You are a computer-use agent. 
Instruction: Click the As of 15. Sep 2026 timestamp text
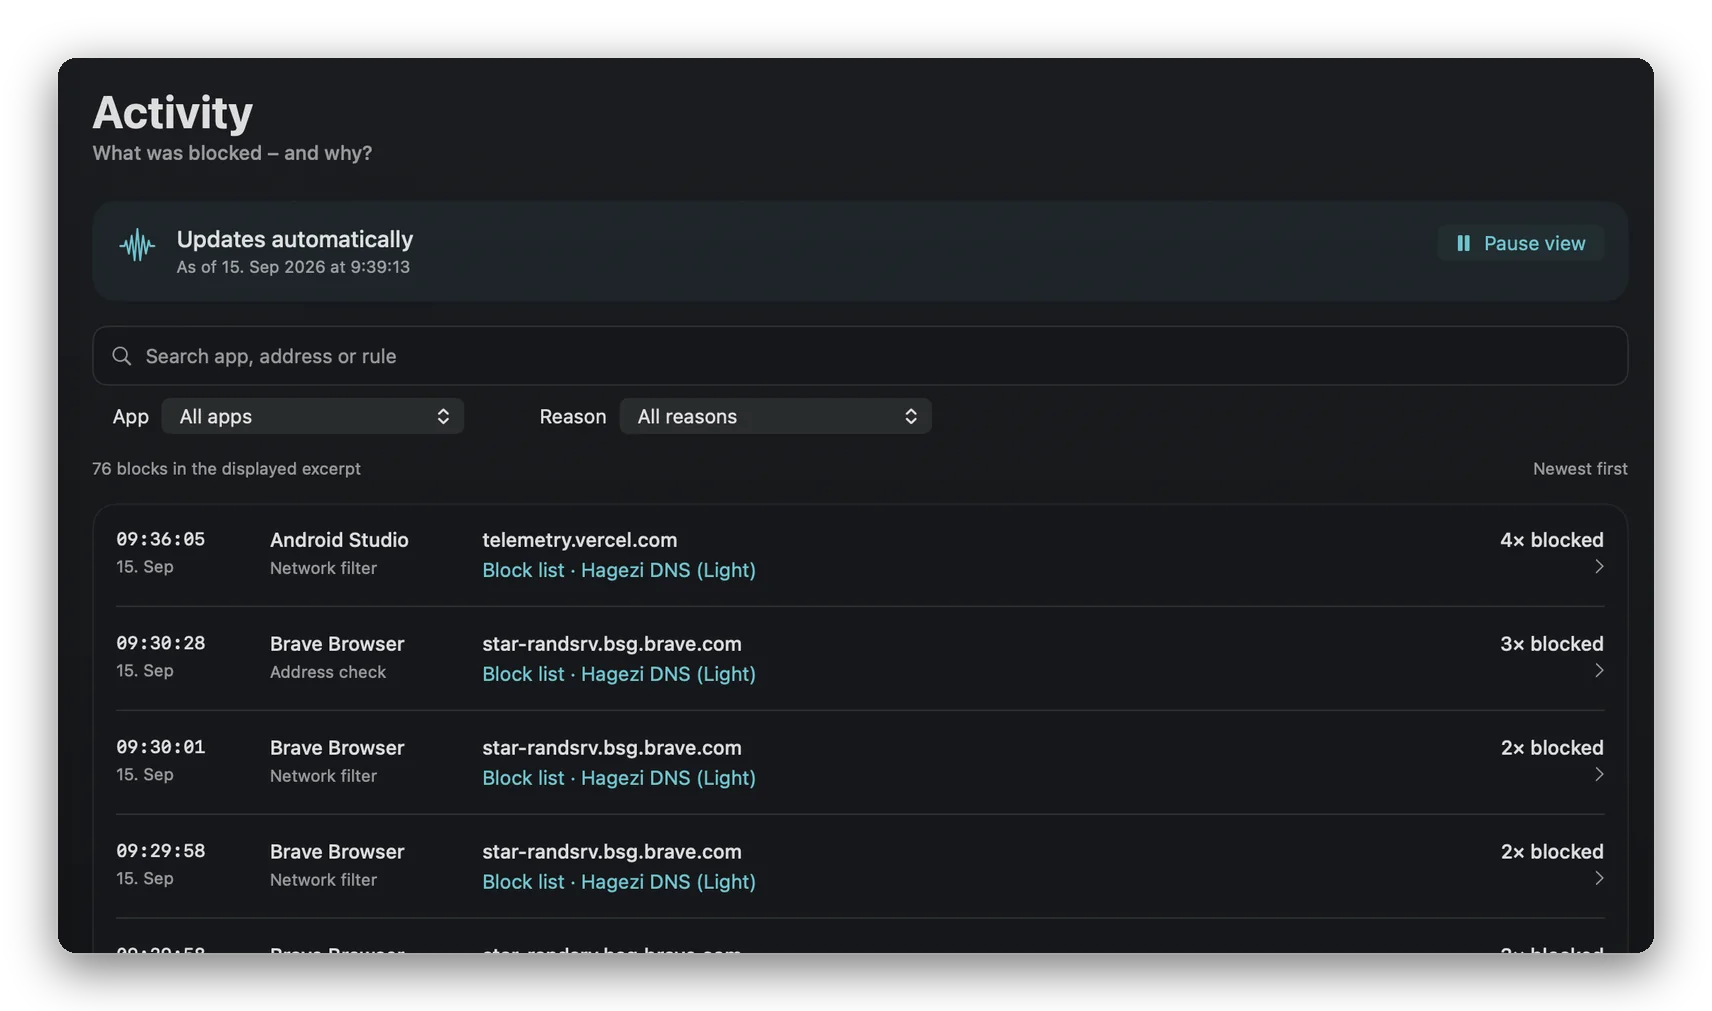tap(293, 267)
